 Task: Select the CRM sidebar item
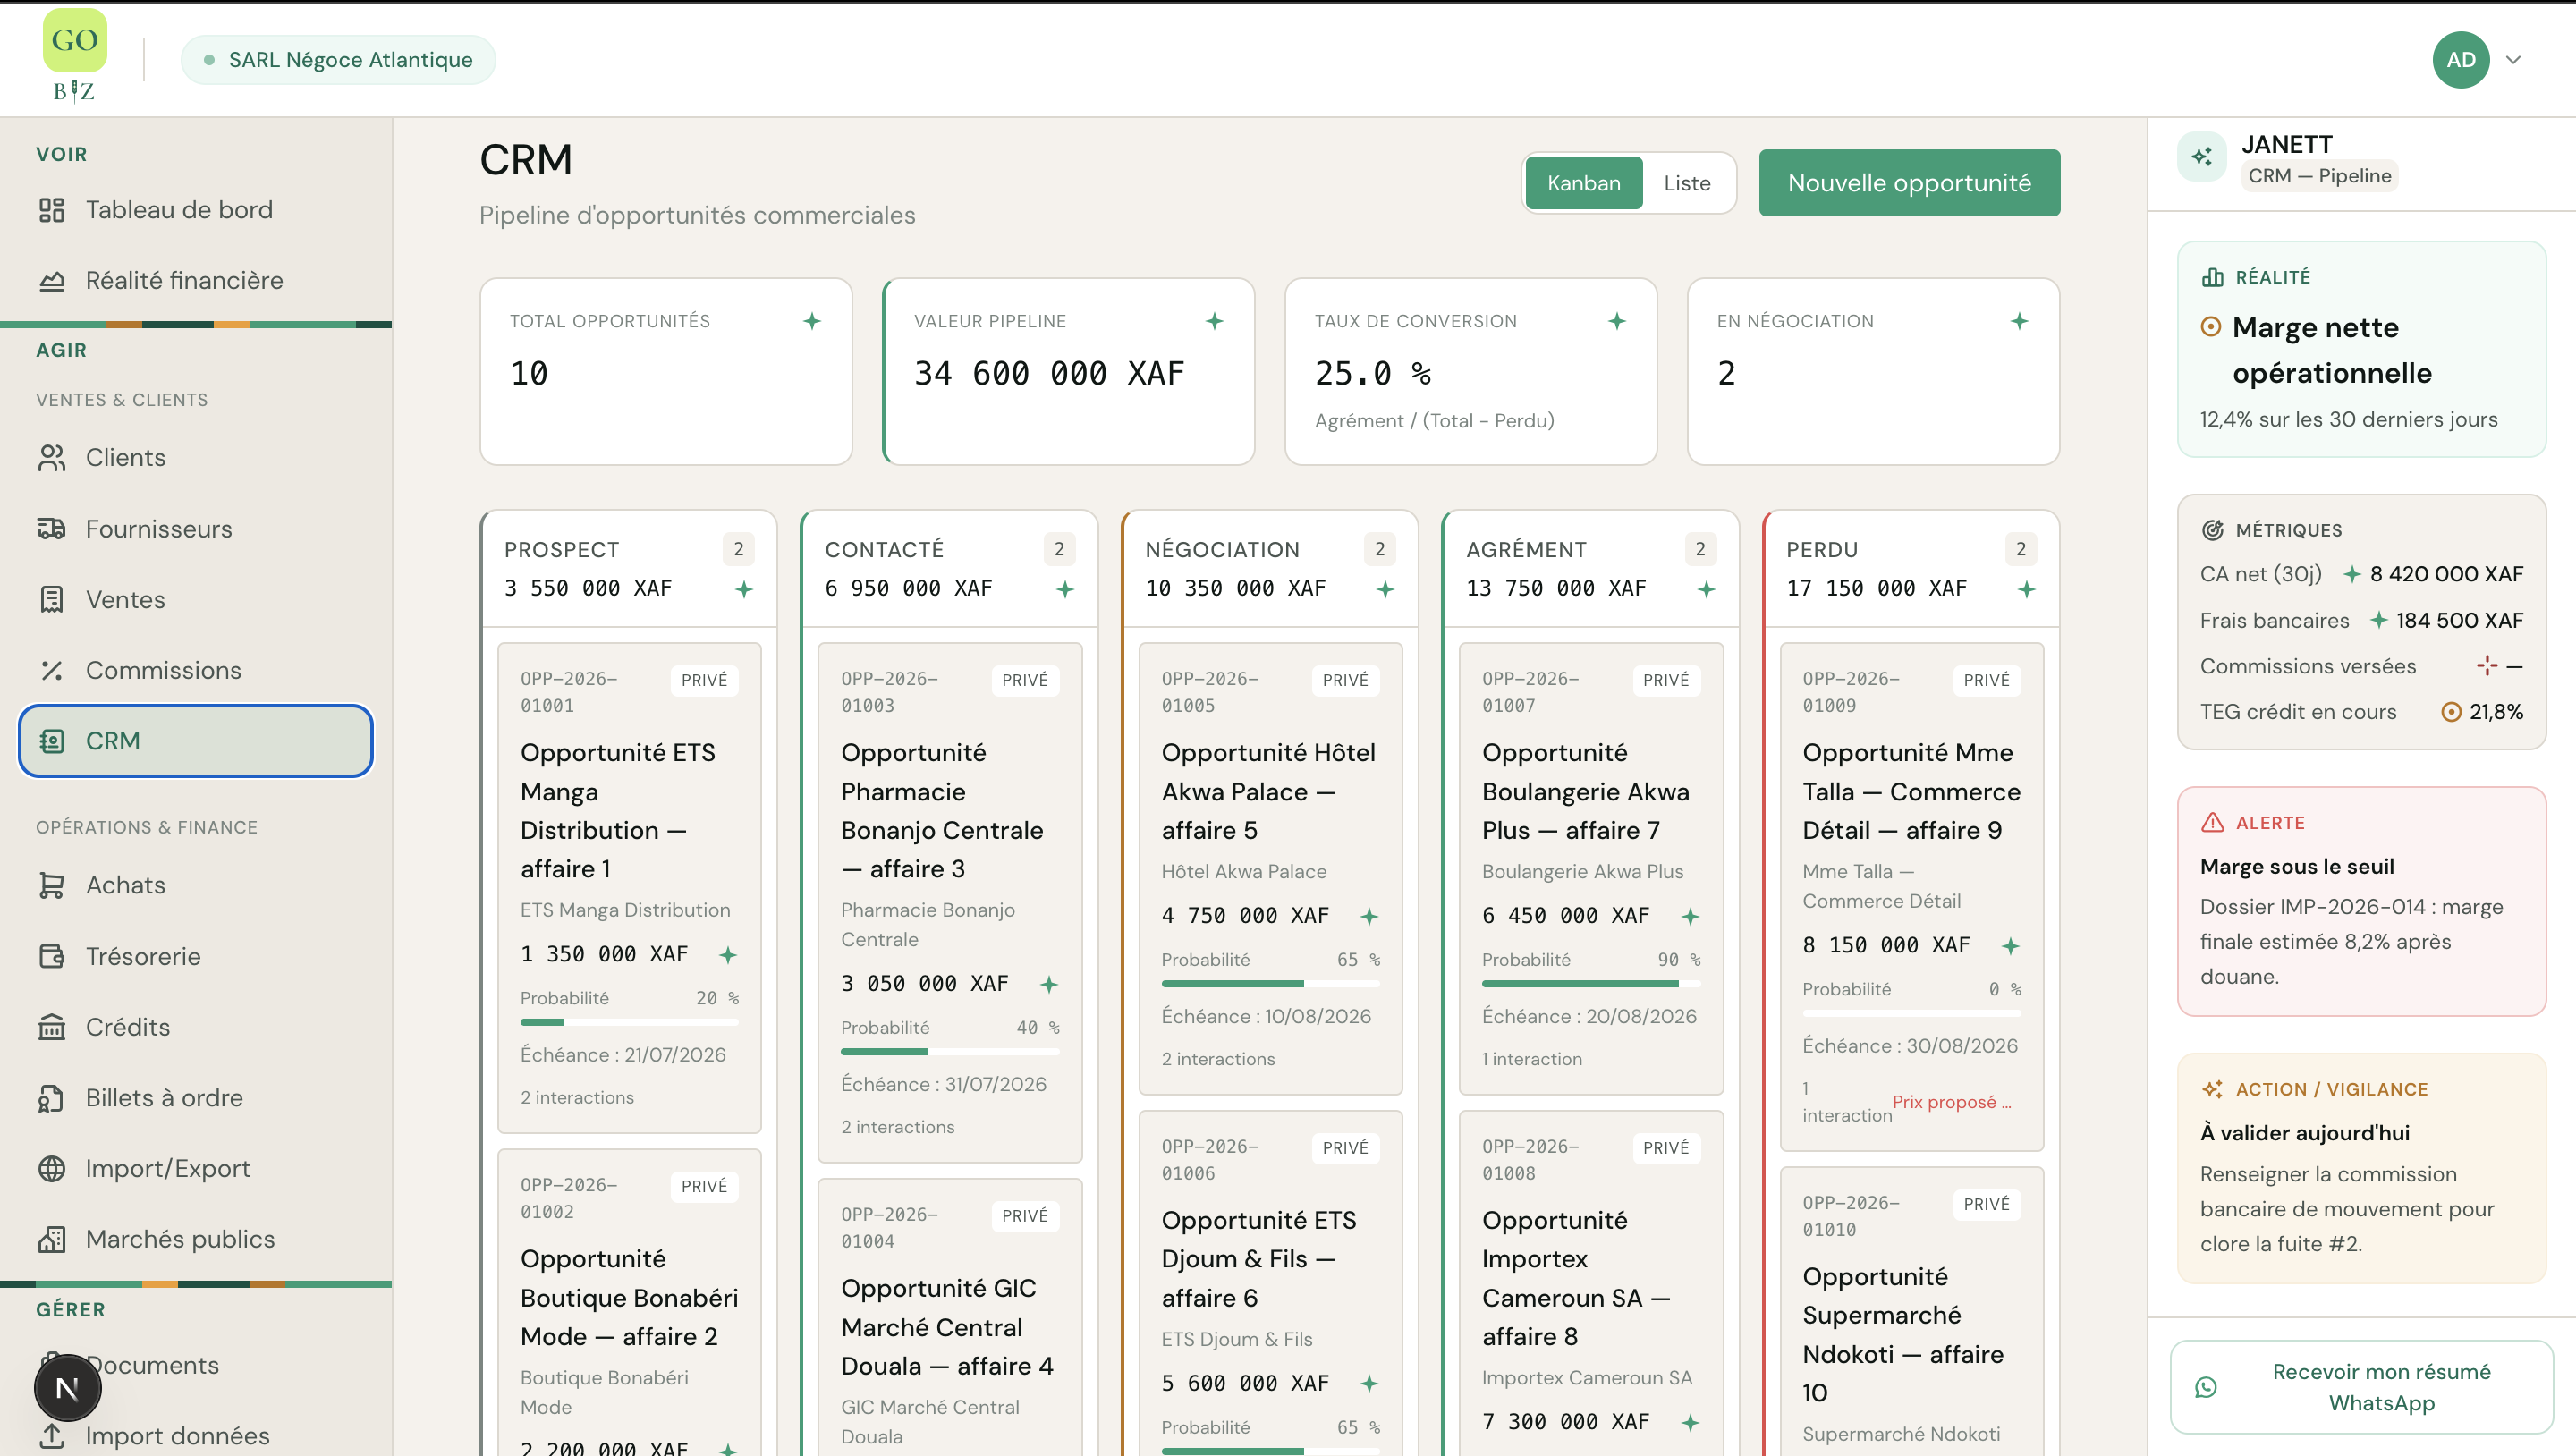coord(195,741)
